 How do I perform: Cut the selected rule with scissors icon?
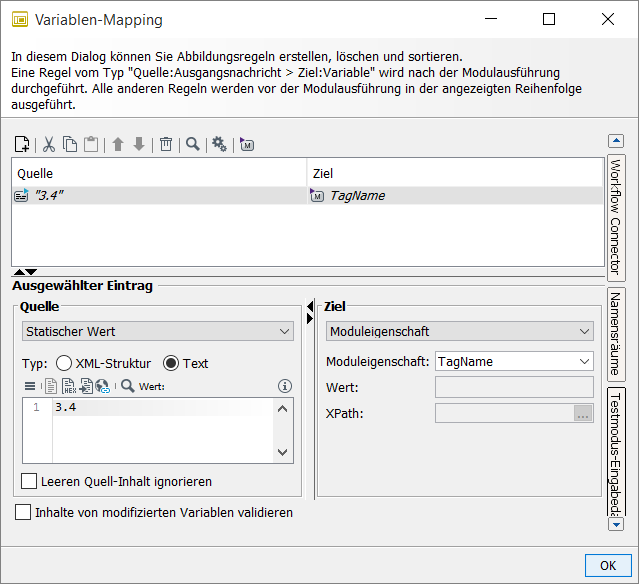(49, 144)
